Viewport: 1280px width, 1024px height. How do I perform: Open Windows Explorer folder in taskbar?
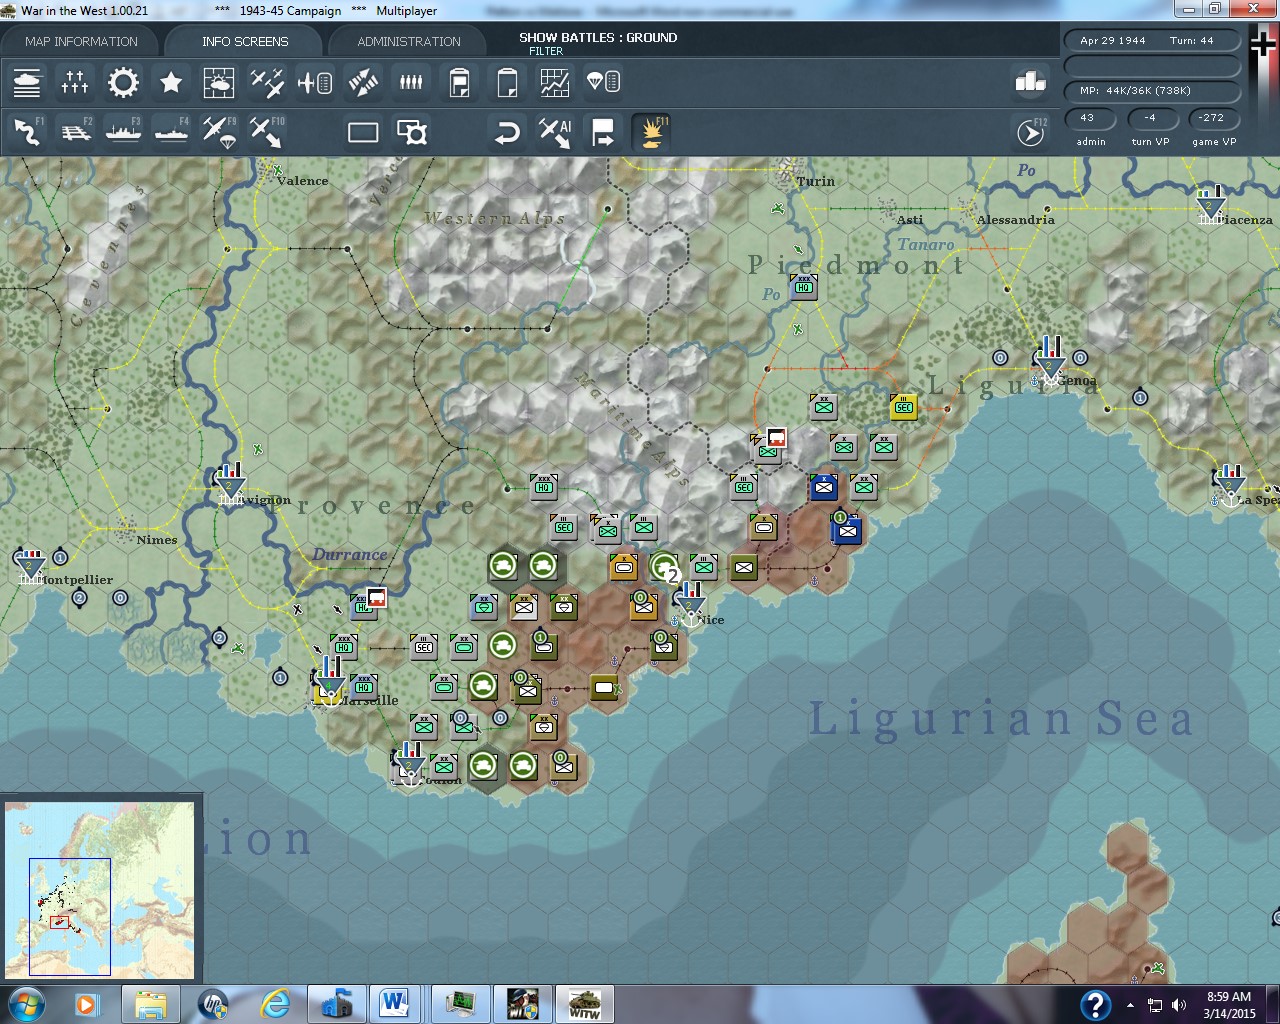pos(151,1004)
